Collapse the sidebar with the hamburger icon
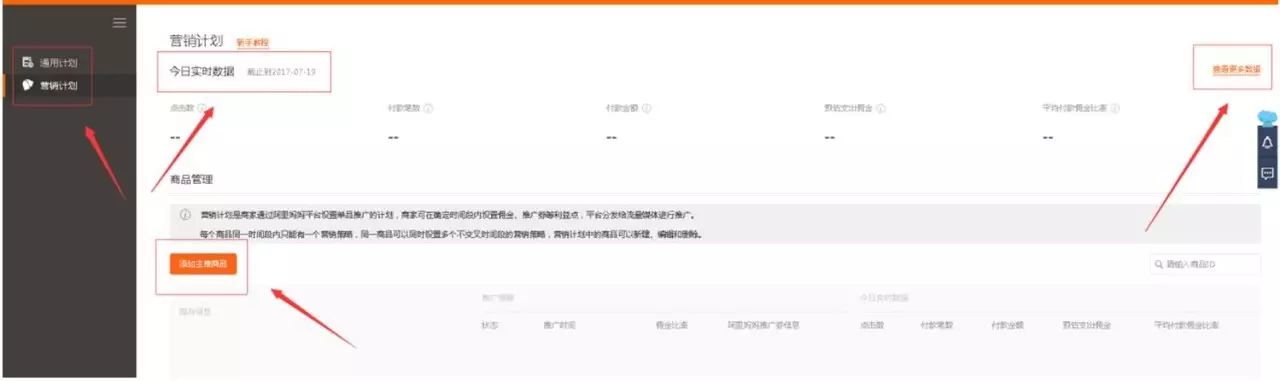This screenshot has width=1280, height=381. tap(119, 22)
